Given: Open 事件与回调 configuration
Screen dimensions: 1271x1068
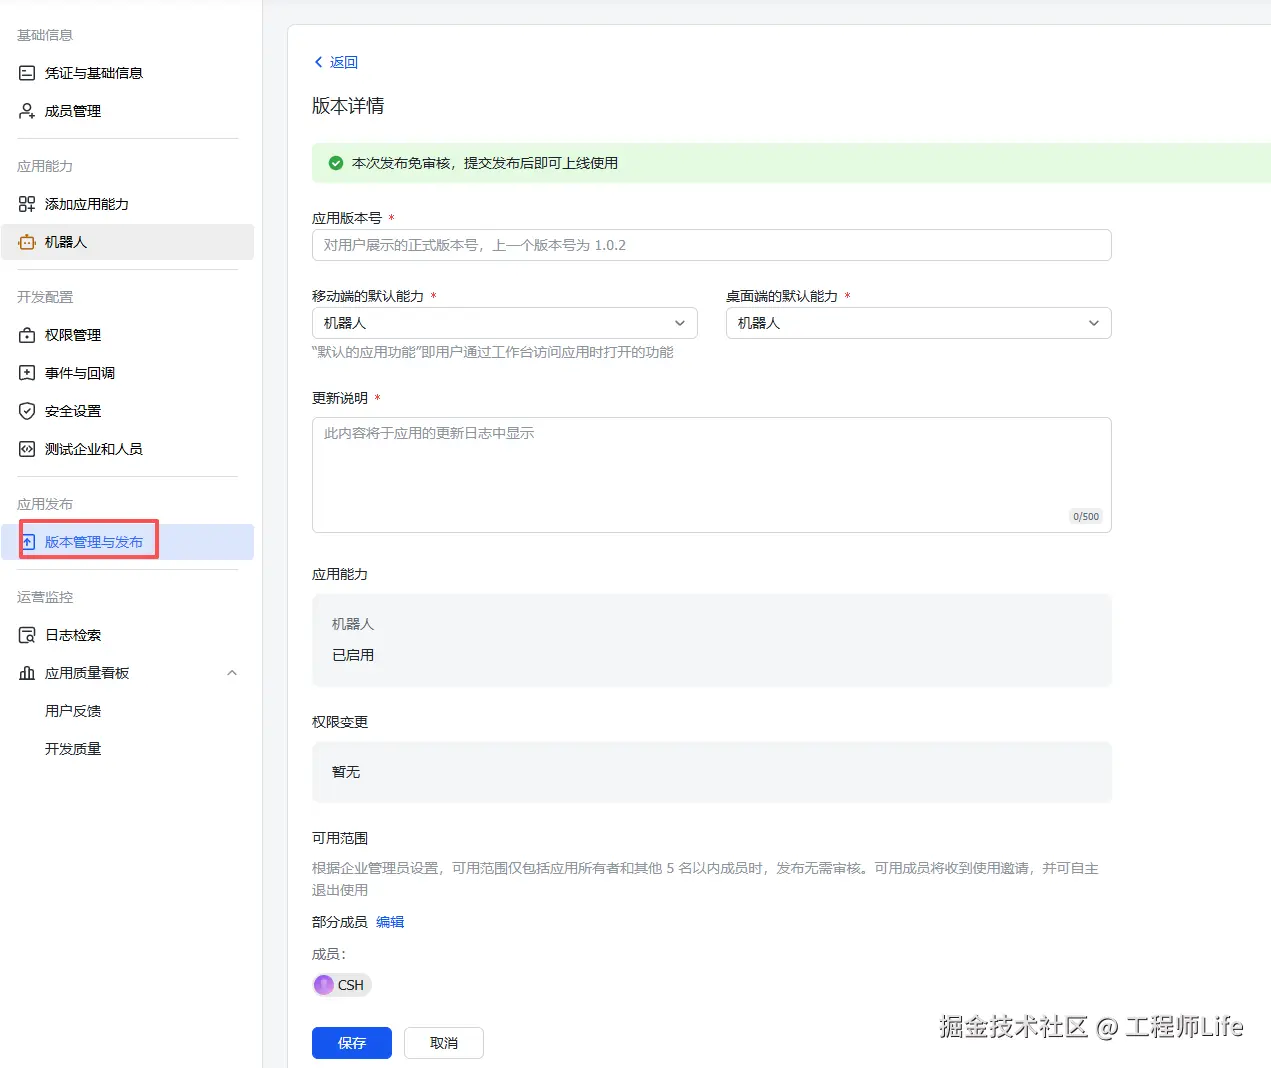Looking at the screenshot, I should click(128, 373).
